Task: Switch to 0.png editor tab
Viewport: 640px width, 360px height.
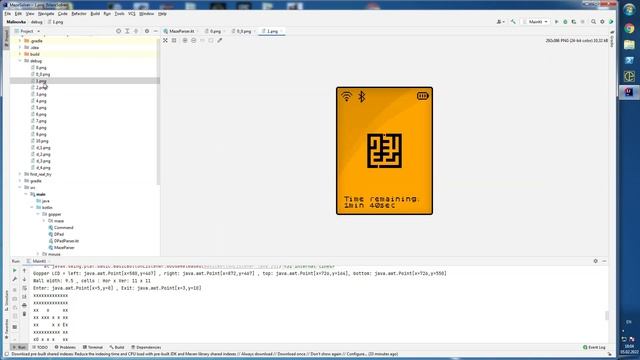Action: click(x=215, y=31)
